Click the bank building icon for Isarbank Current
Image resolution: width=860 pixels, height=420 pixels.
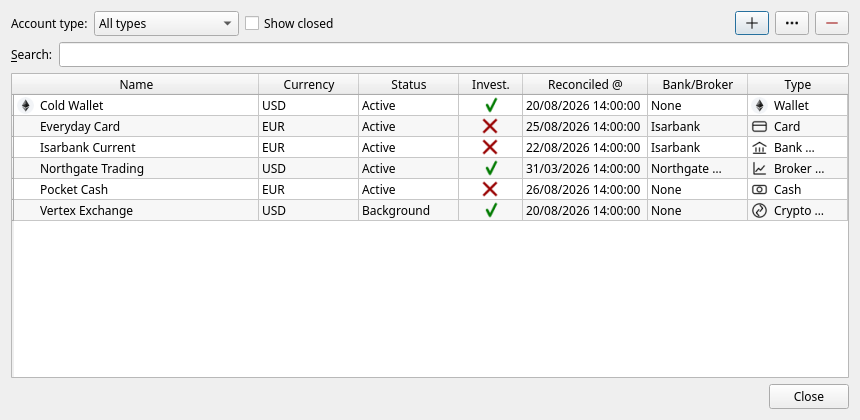point(759,147)
